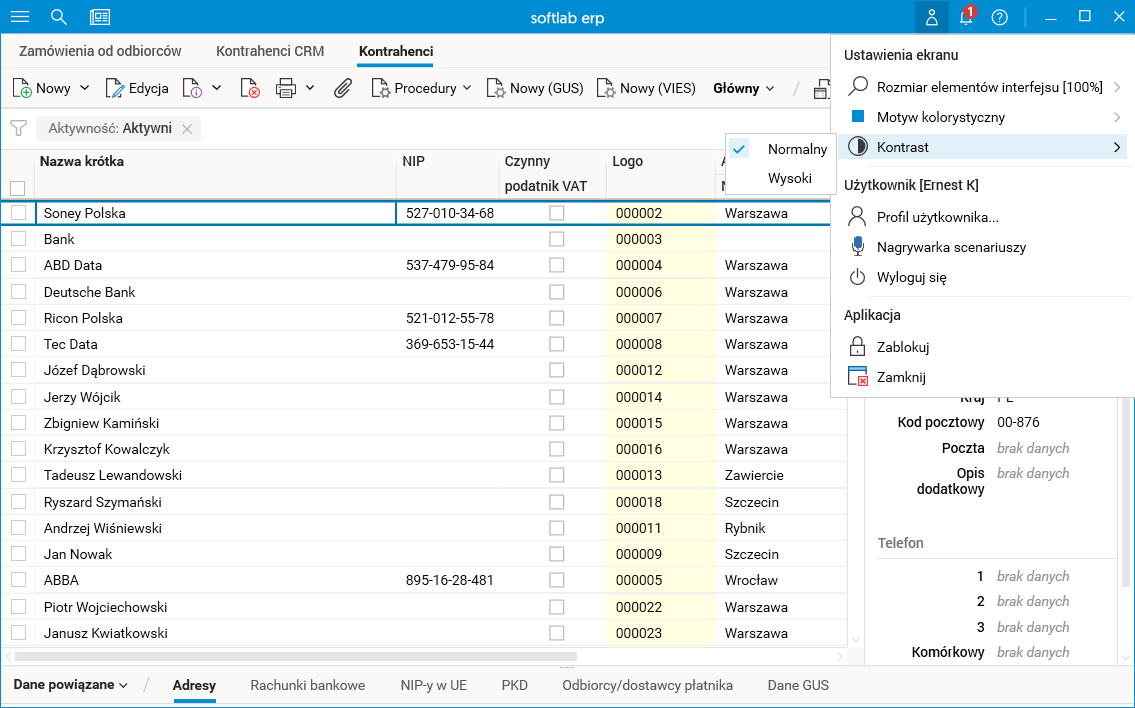1135x708 pixels.
Task: Click the help question mark icon
Action: (x=999, y=17)
